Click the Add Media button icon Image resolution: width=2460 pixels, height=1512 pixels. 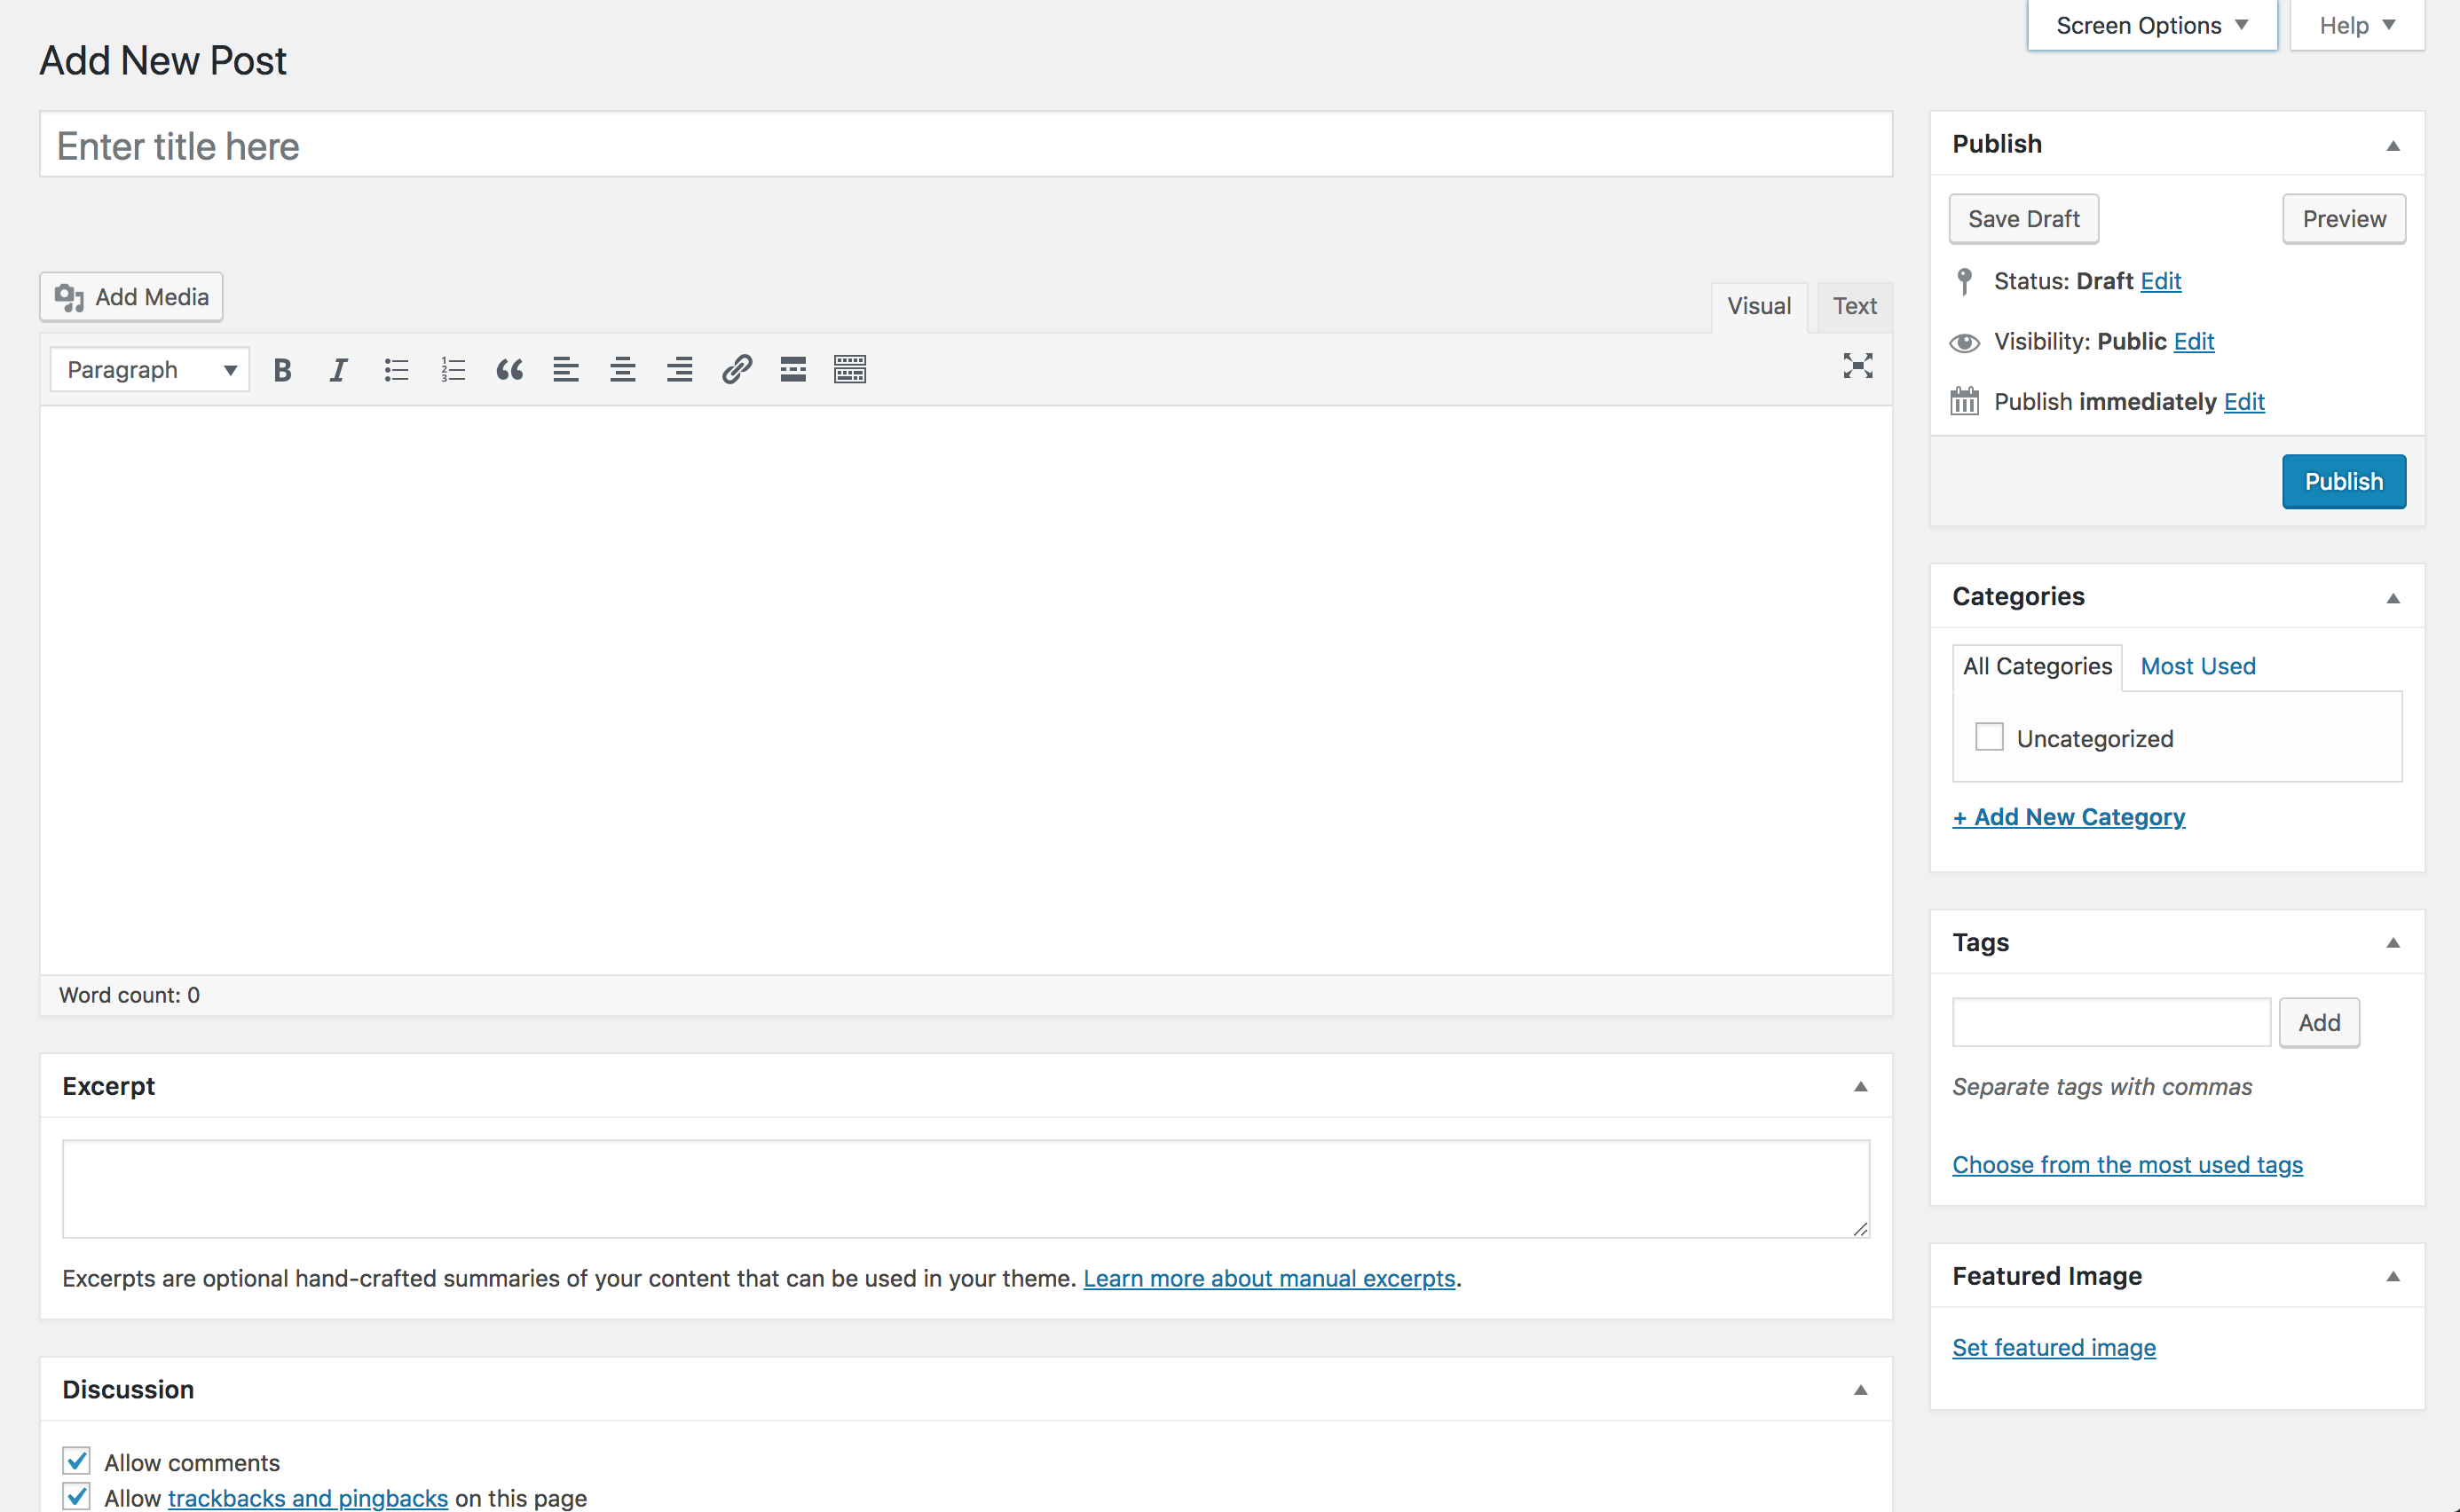[x=70, y=296]
